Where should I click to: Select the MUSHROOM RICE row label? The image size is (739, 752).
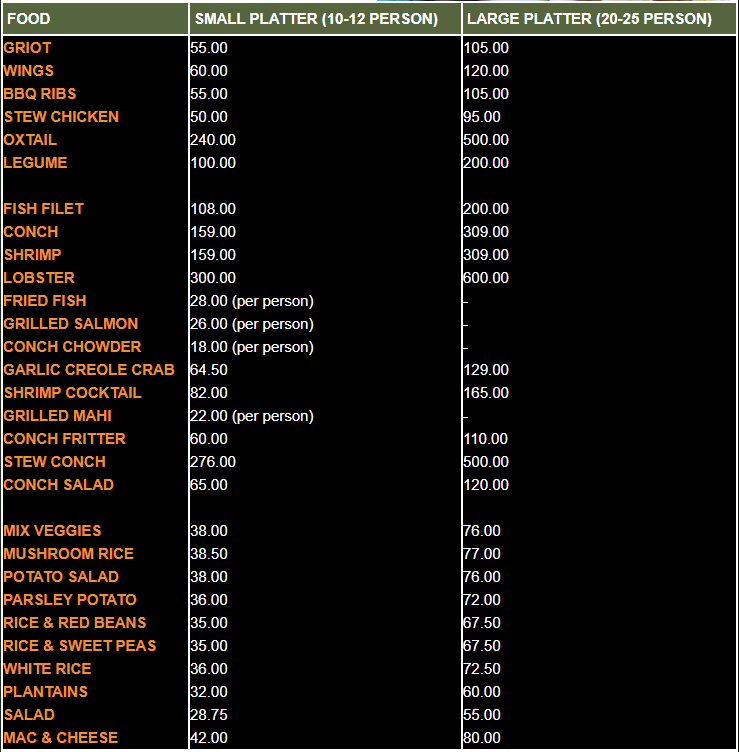coord(69,554)
